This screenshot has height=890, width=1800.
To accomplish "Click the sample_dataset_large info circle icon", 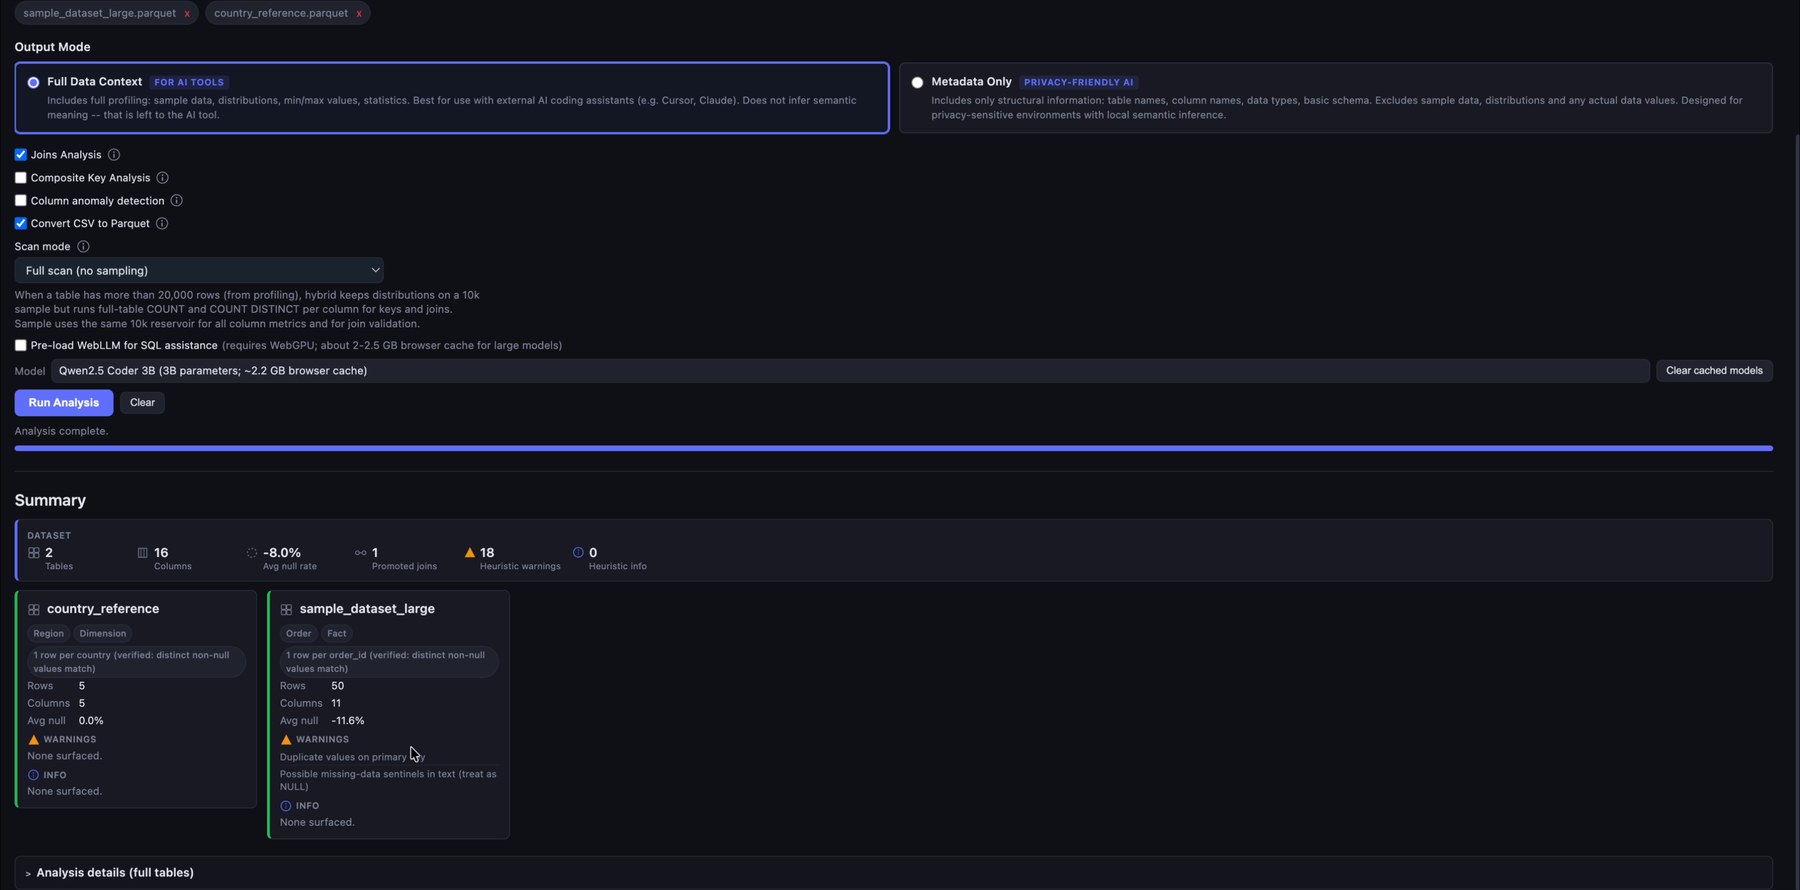I will (286, 805).
